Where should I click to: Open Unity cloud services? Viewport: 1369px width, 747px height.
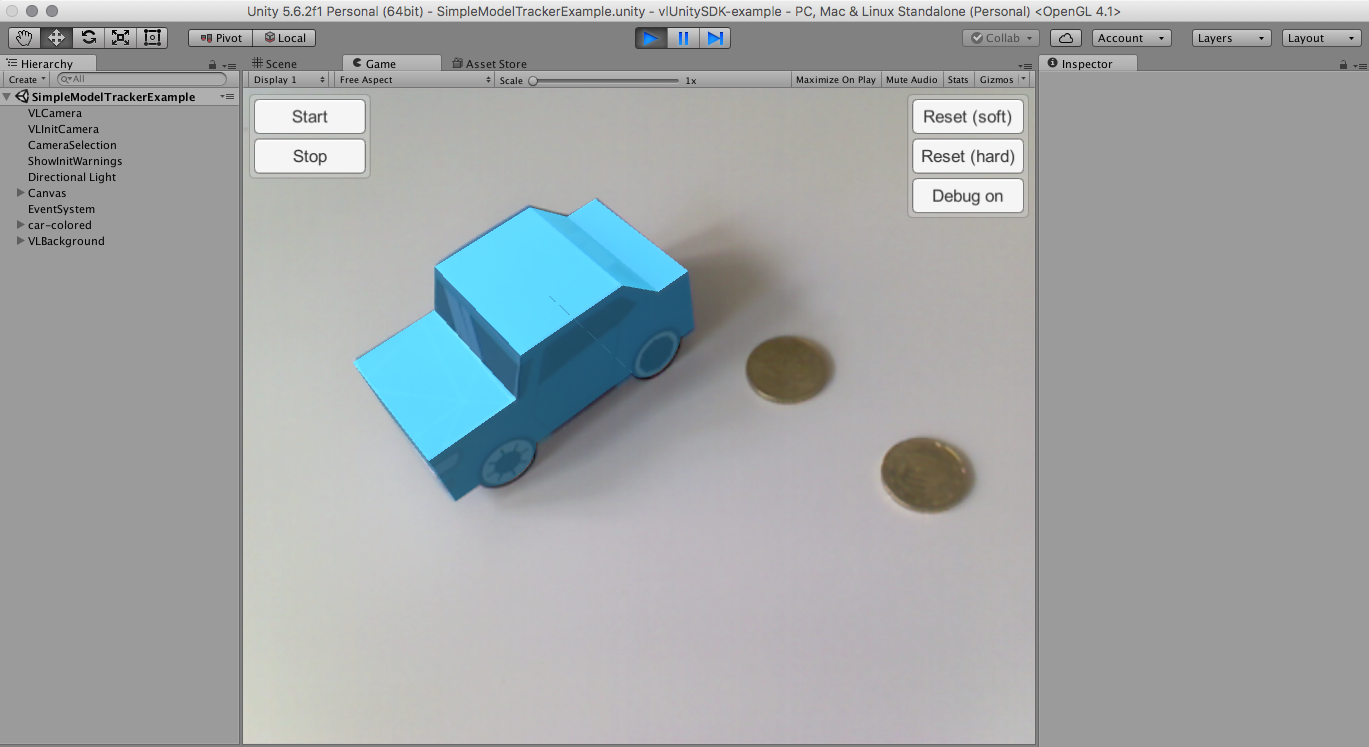point(1066,38)
